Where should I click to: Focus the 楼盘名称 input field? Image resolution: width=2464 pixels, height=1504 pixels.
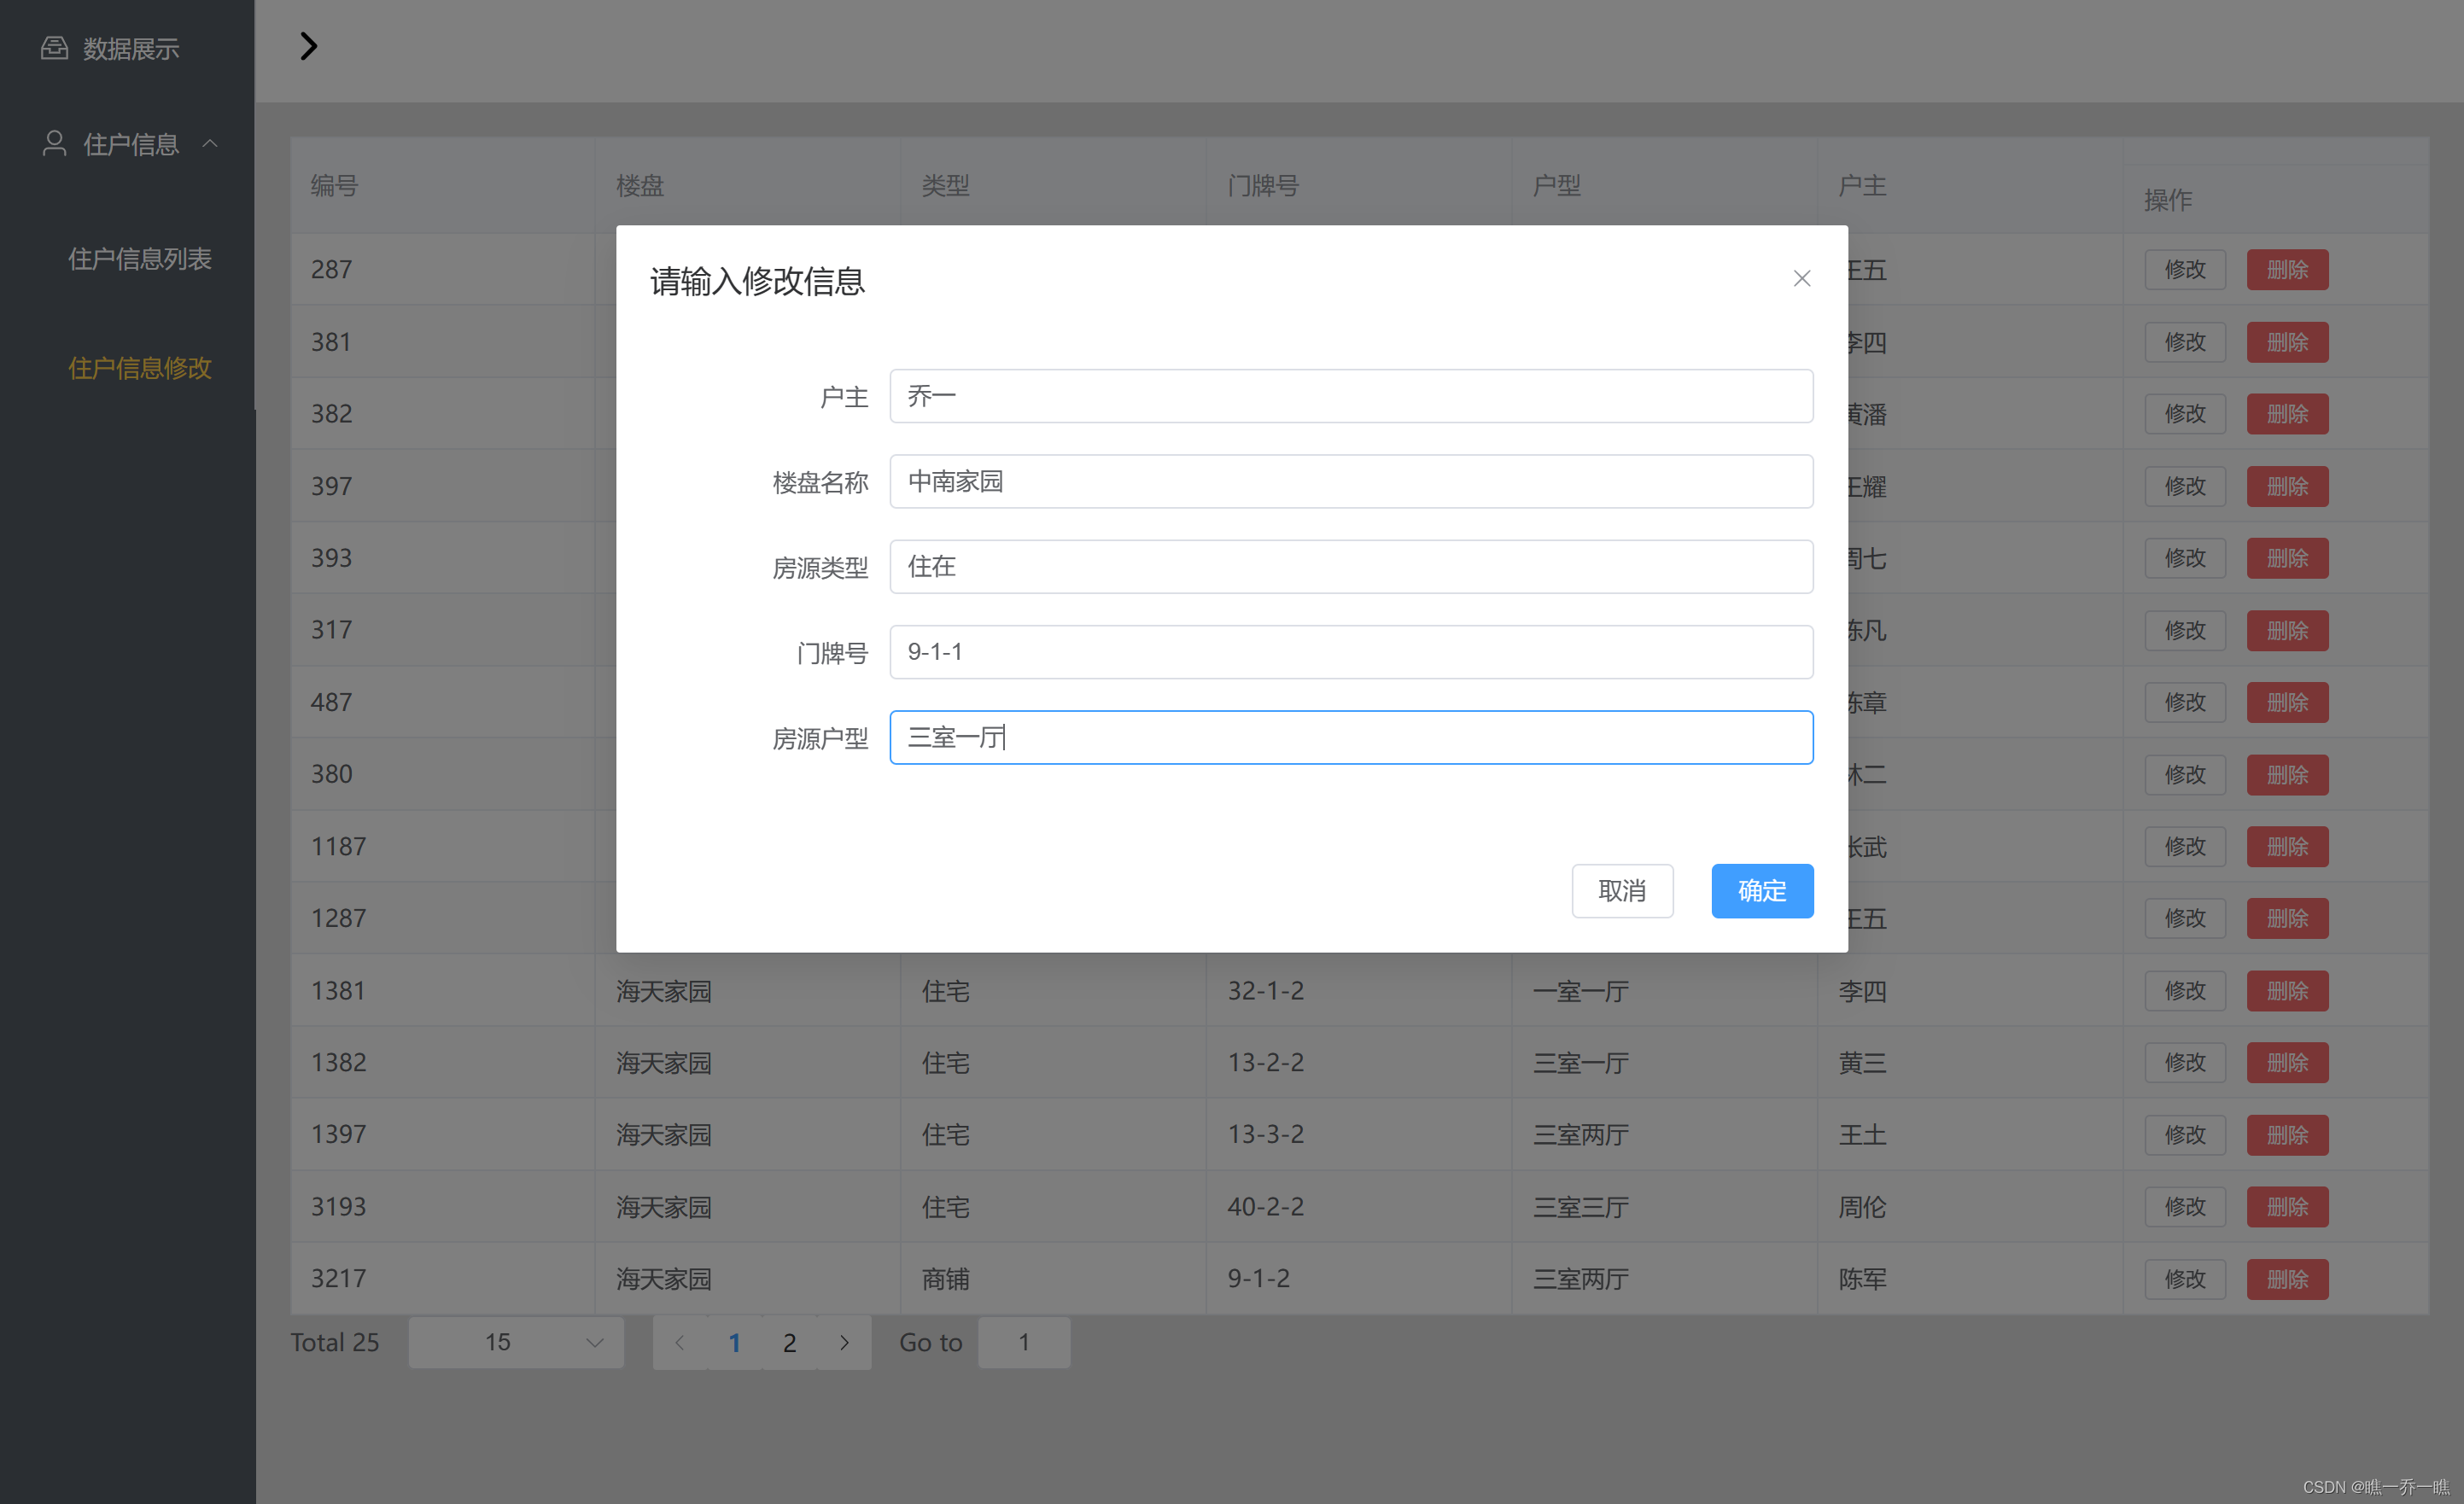coord(1351,482)
